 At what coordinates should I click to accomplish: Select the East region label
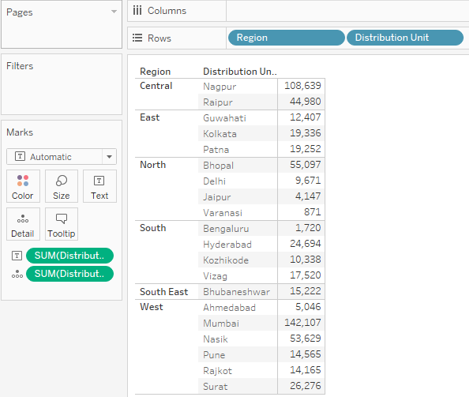pos(150,118)
